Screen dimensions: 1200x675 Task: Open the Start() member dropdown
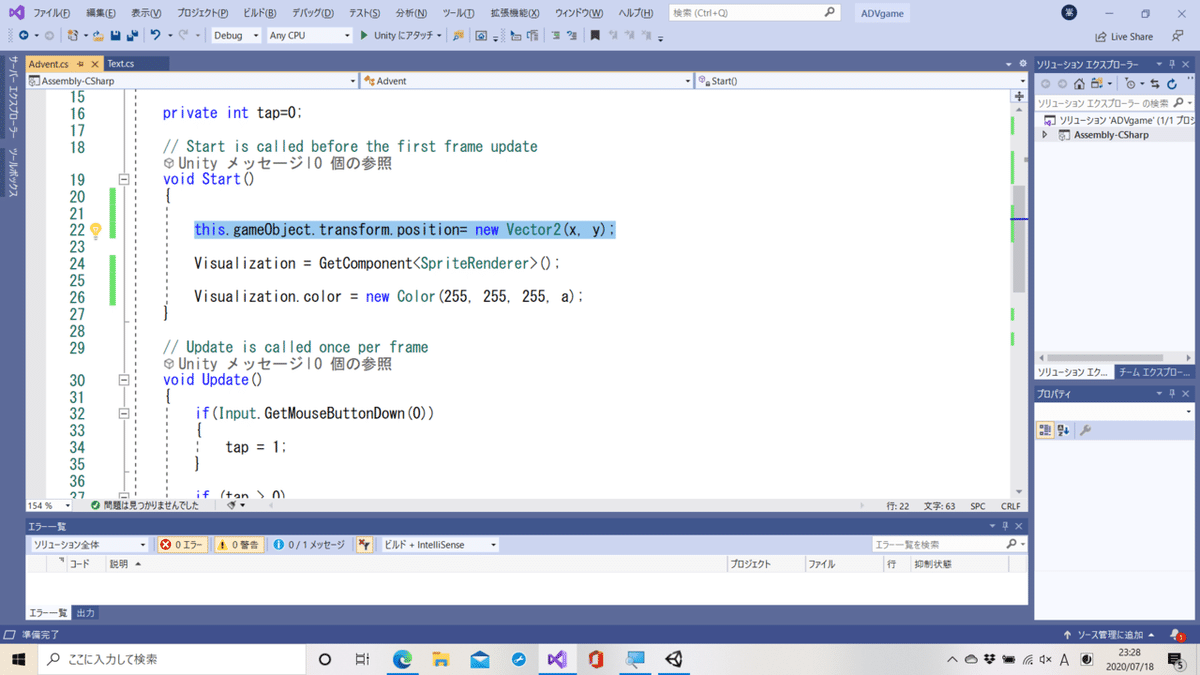pyautogui.click(x=861, y=81)
